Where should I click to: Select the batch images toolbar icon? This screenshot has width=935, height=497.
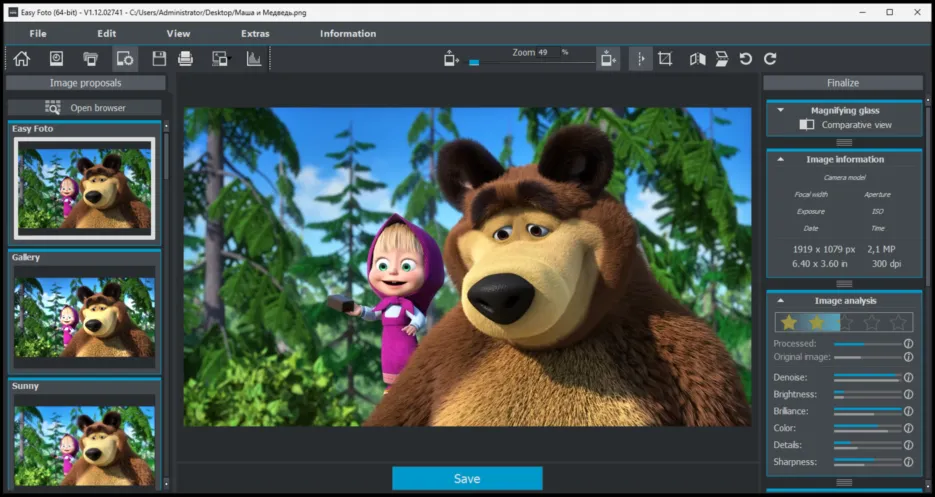click(91, 58)
